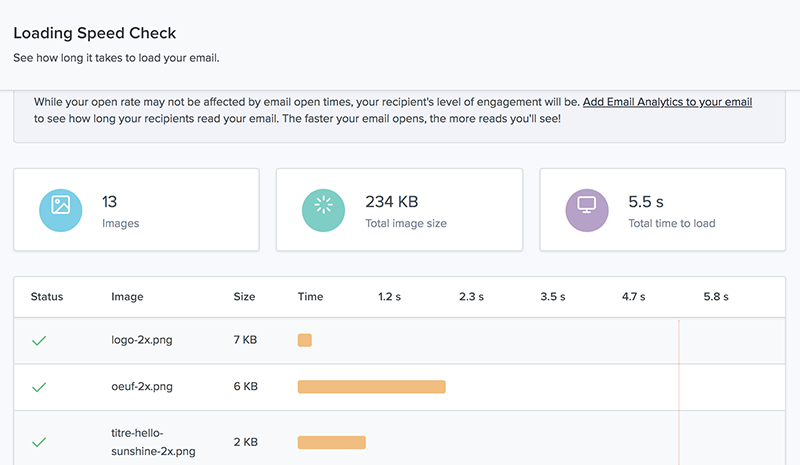
Task: Click checkmark beside titre-hello-sunshine-2x.png
Action: click(39, 441)
